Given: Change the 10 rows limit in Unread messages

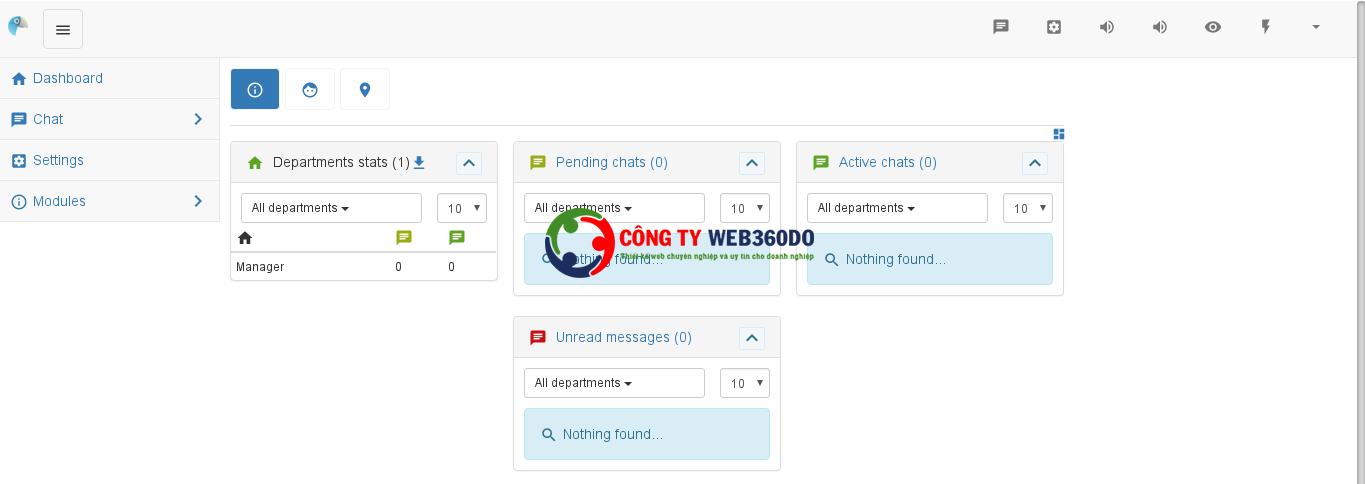Looking at the screenshot, I should (x=745, y=383).
